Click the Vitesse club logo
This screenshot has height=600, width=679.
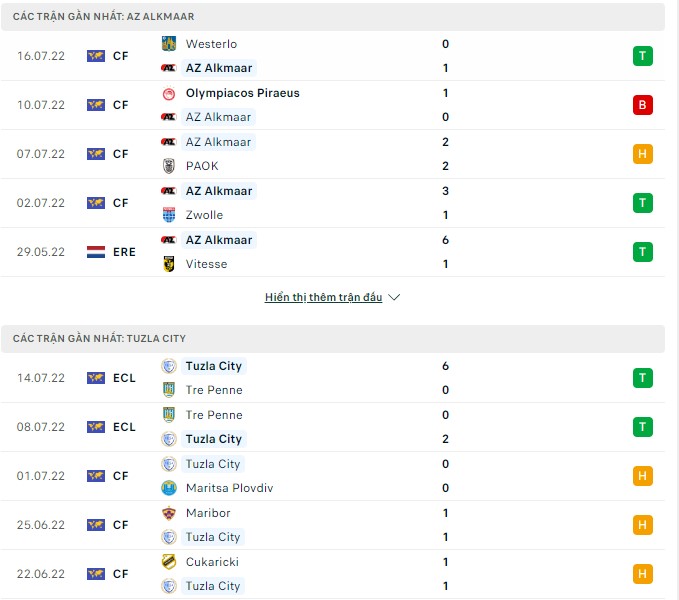click(169, 264)
